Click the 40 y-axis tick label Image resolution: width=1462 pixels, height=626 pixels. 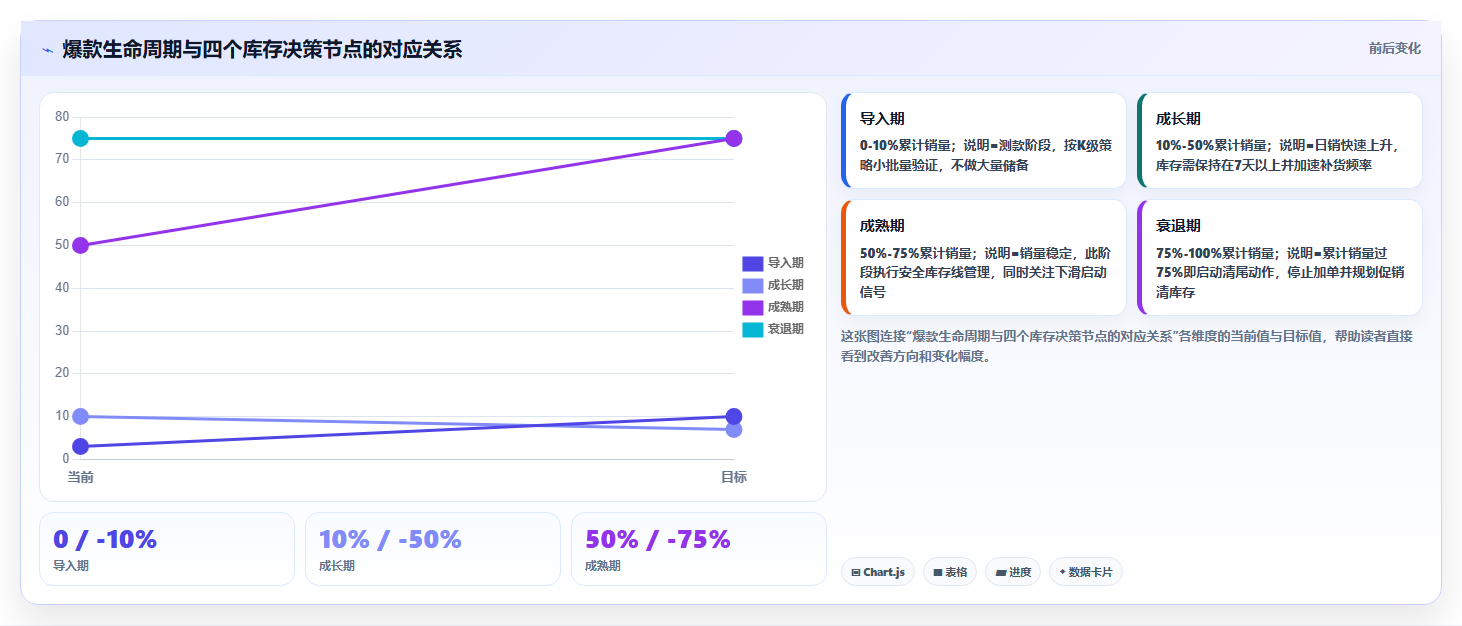(62, 288)
